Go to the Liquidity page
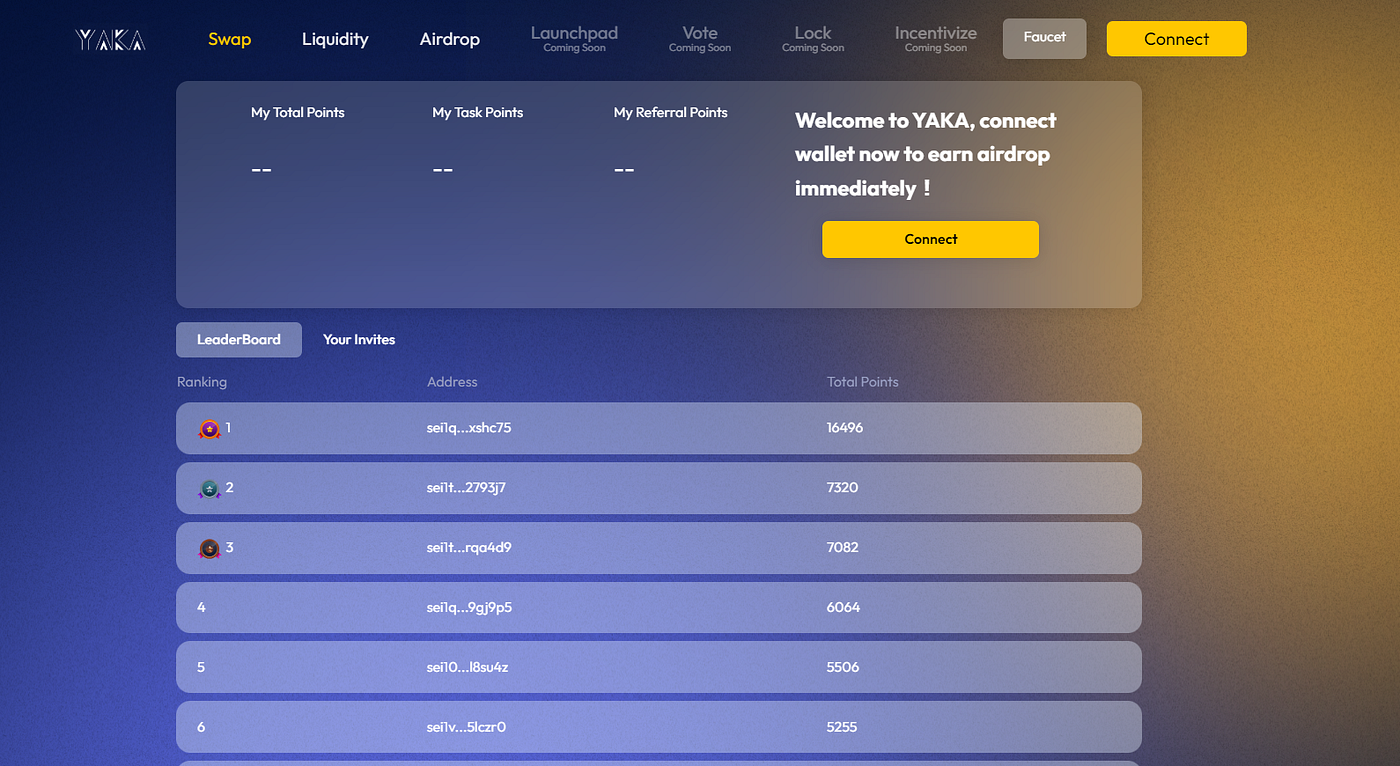The image size is (1400, 766). coord(335,39)
